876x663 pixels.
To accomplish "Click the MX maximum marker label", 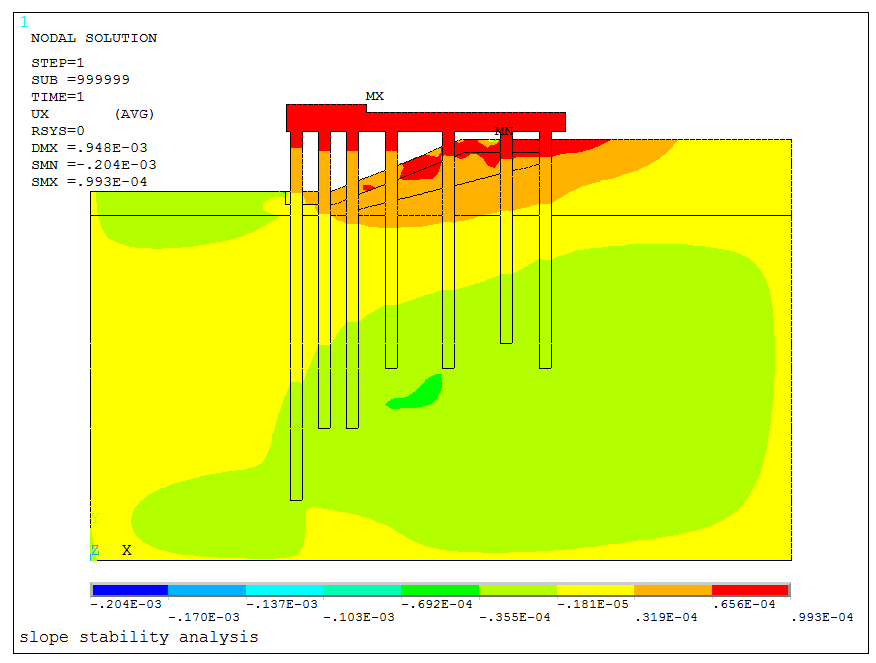I will coord(374,97).
